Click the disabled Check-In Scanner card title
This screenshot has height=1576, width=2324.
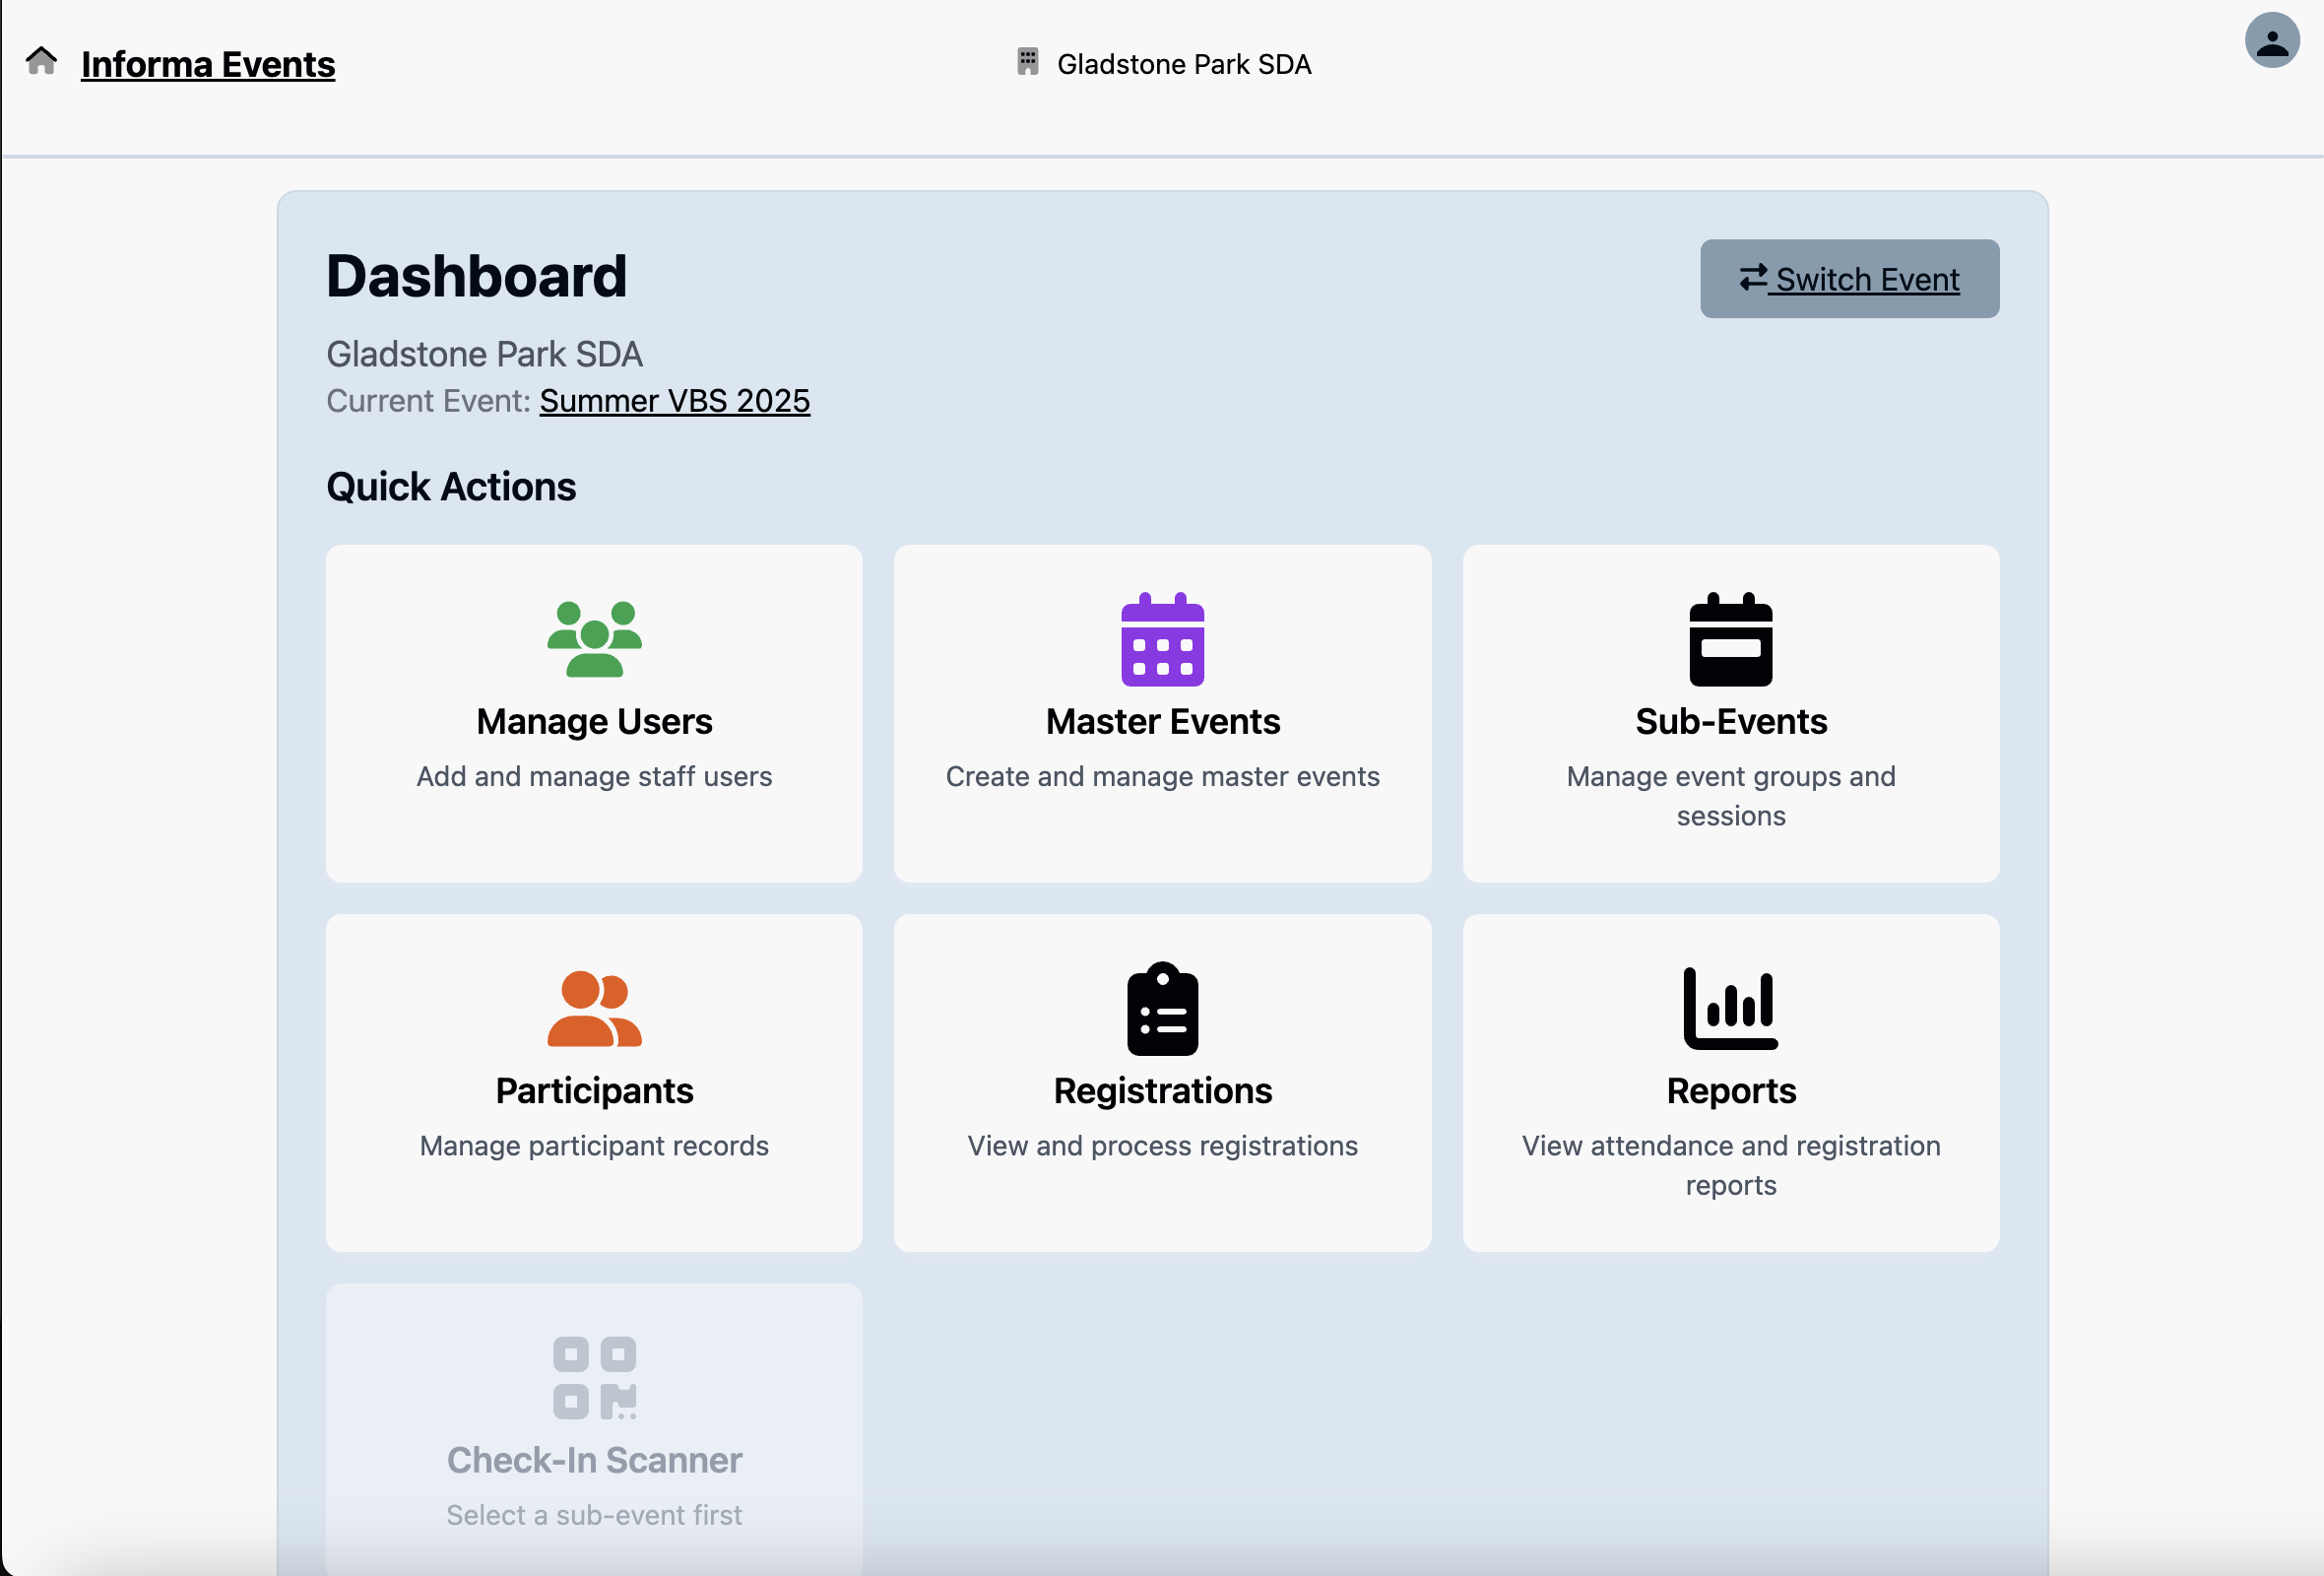coord(594,1460)
